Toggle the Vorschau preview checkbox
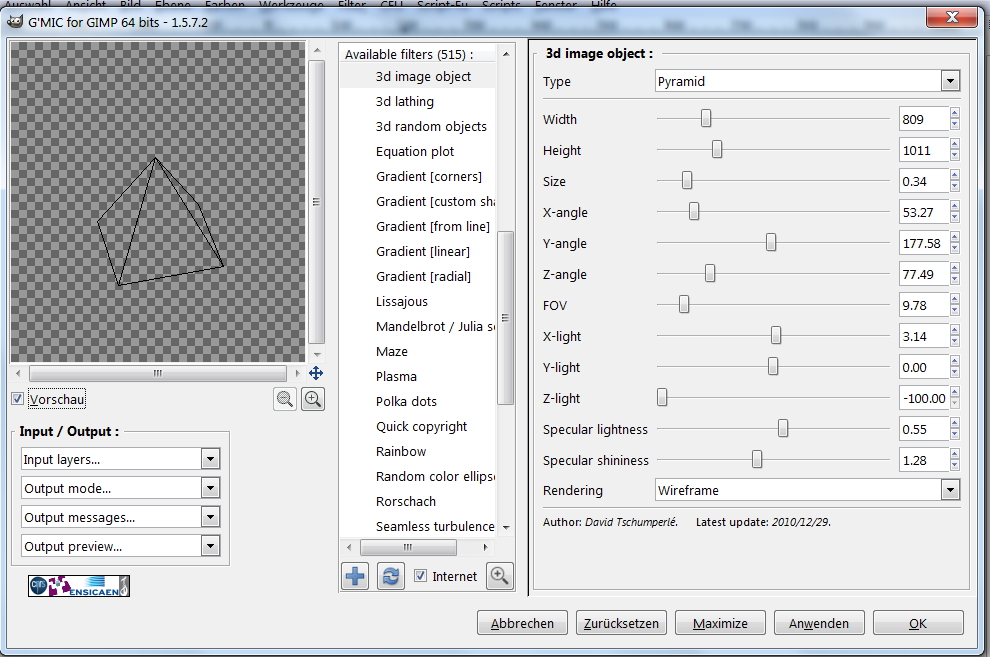 (x=18, y=399)
